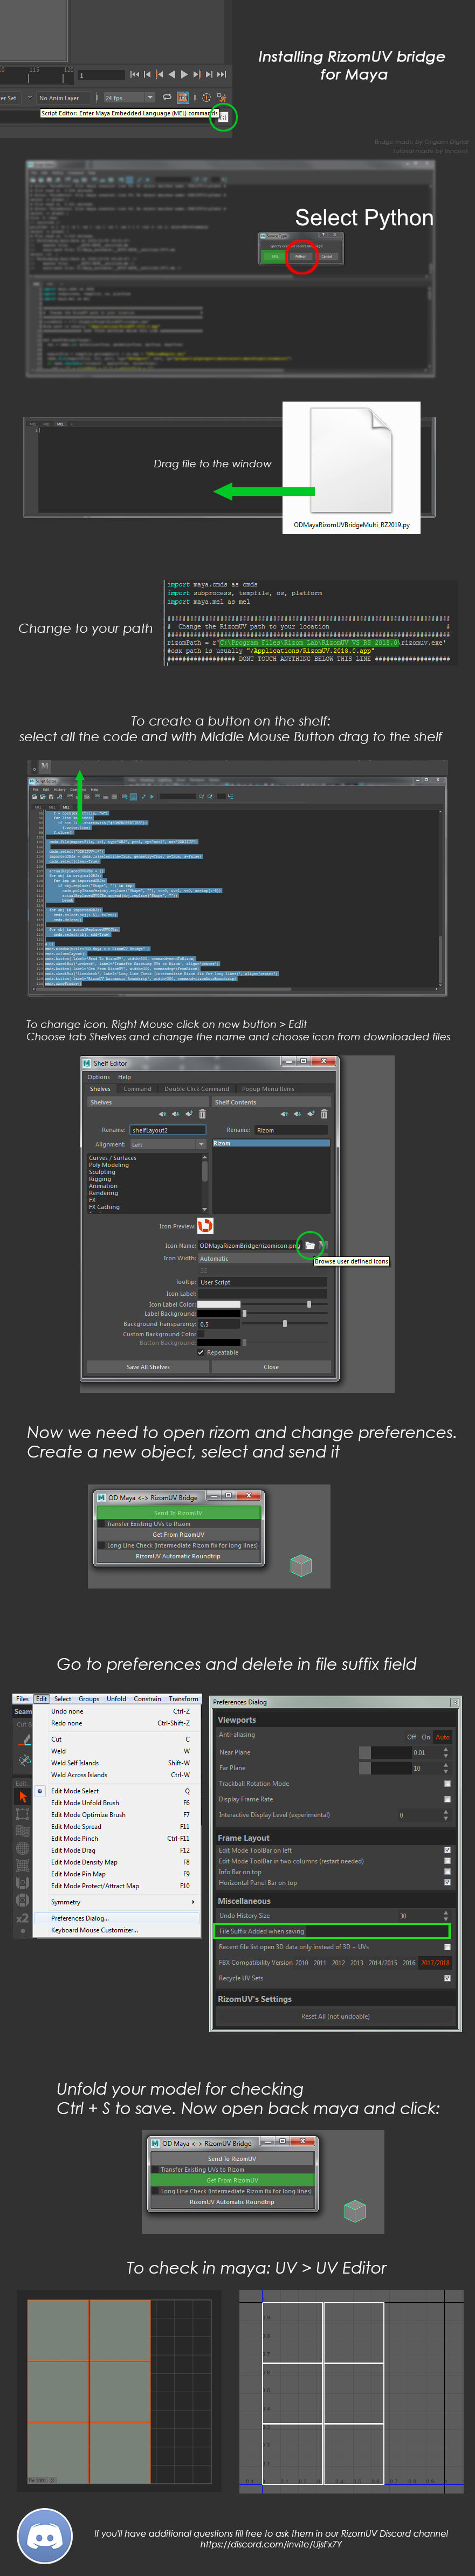Screen dimensions: 475x2576
Task: Open the Transform menu in RizomUV
Action: (x=183, y=1699)
